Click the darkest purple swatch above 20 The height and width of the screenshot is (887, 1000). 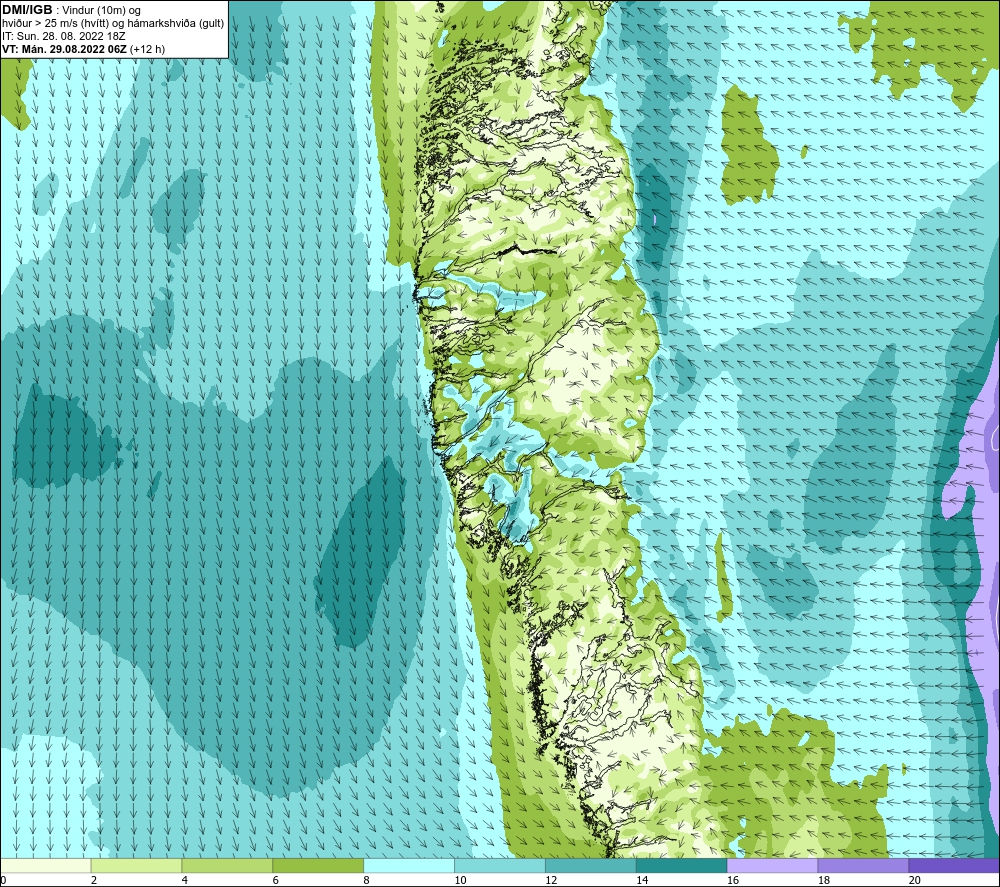953,865
